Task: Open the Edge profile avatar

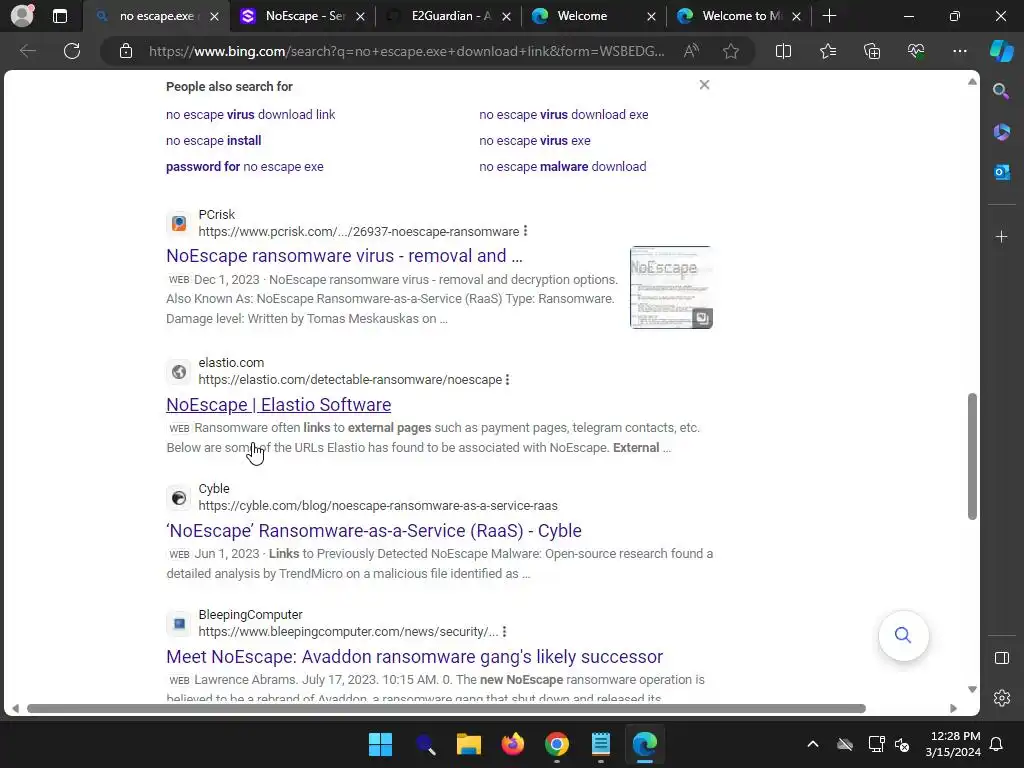Action: pos(23,16)
